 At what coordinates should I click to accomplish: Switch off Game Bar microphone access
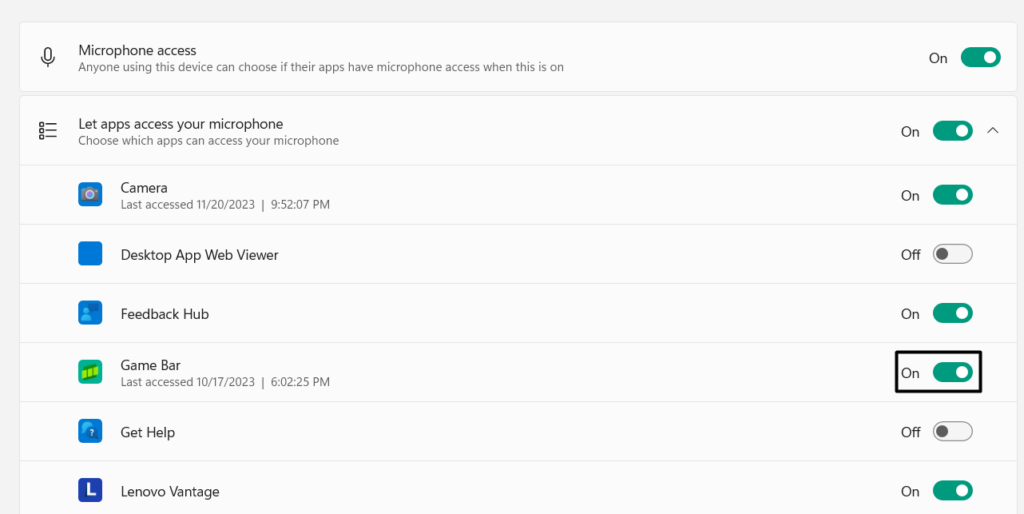(x=952, y=372)
